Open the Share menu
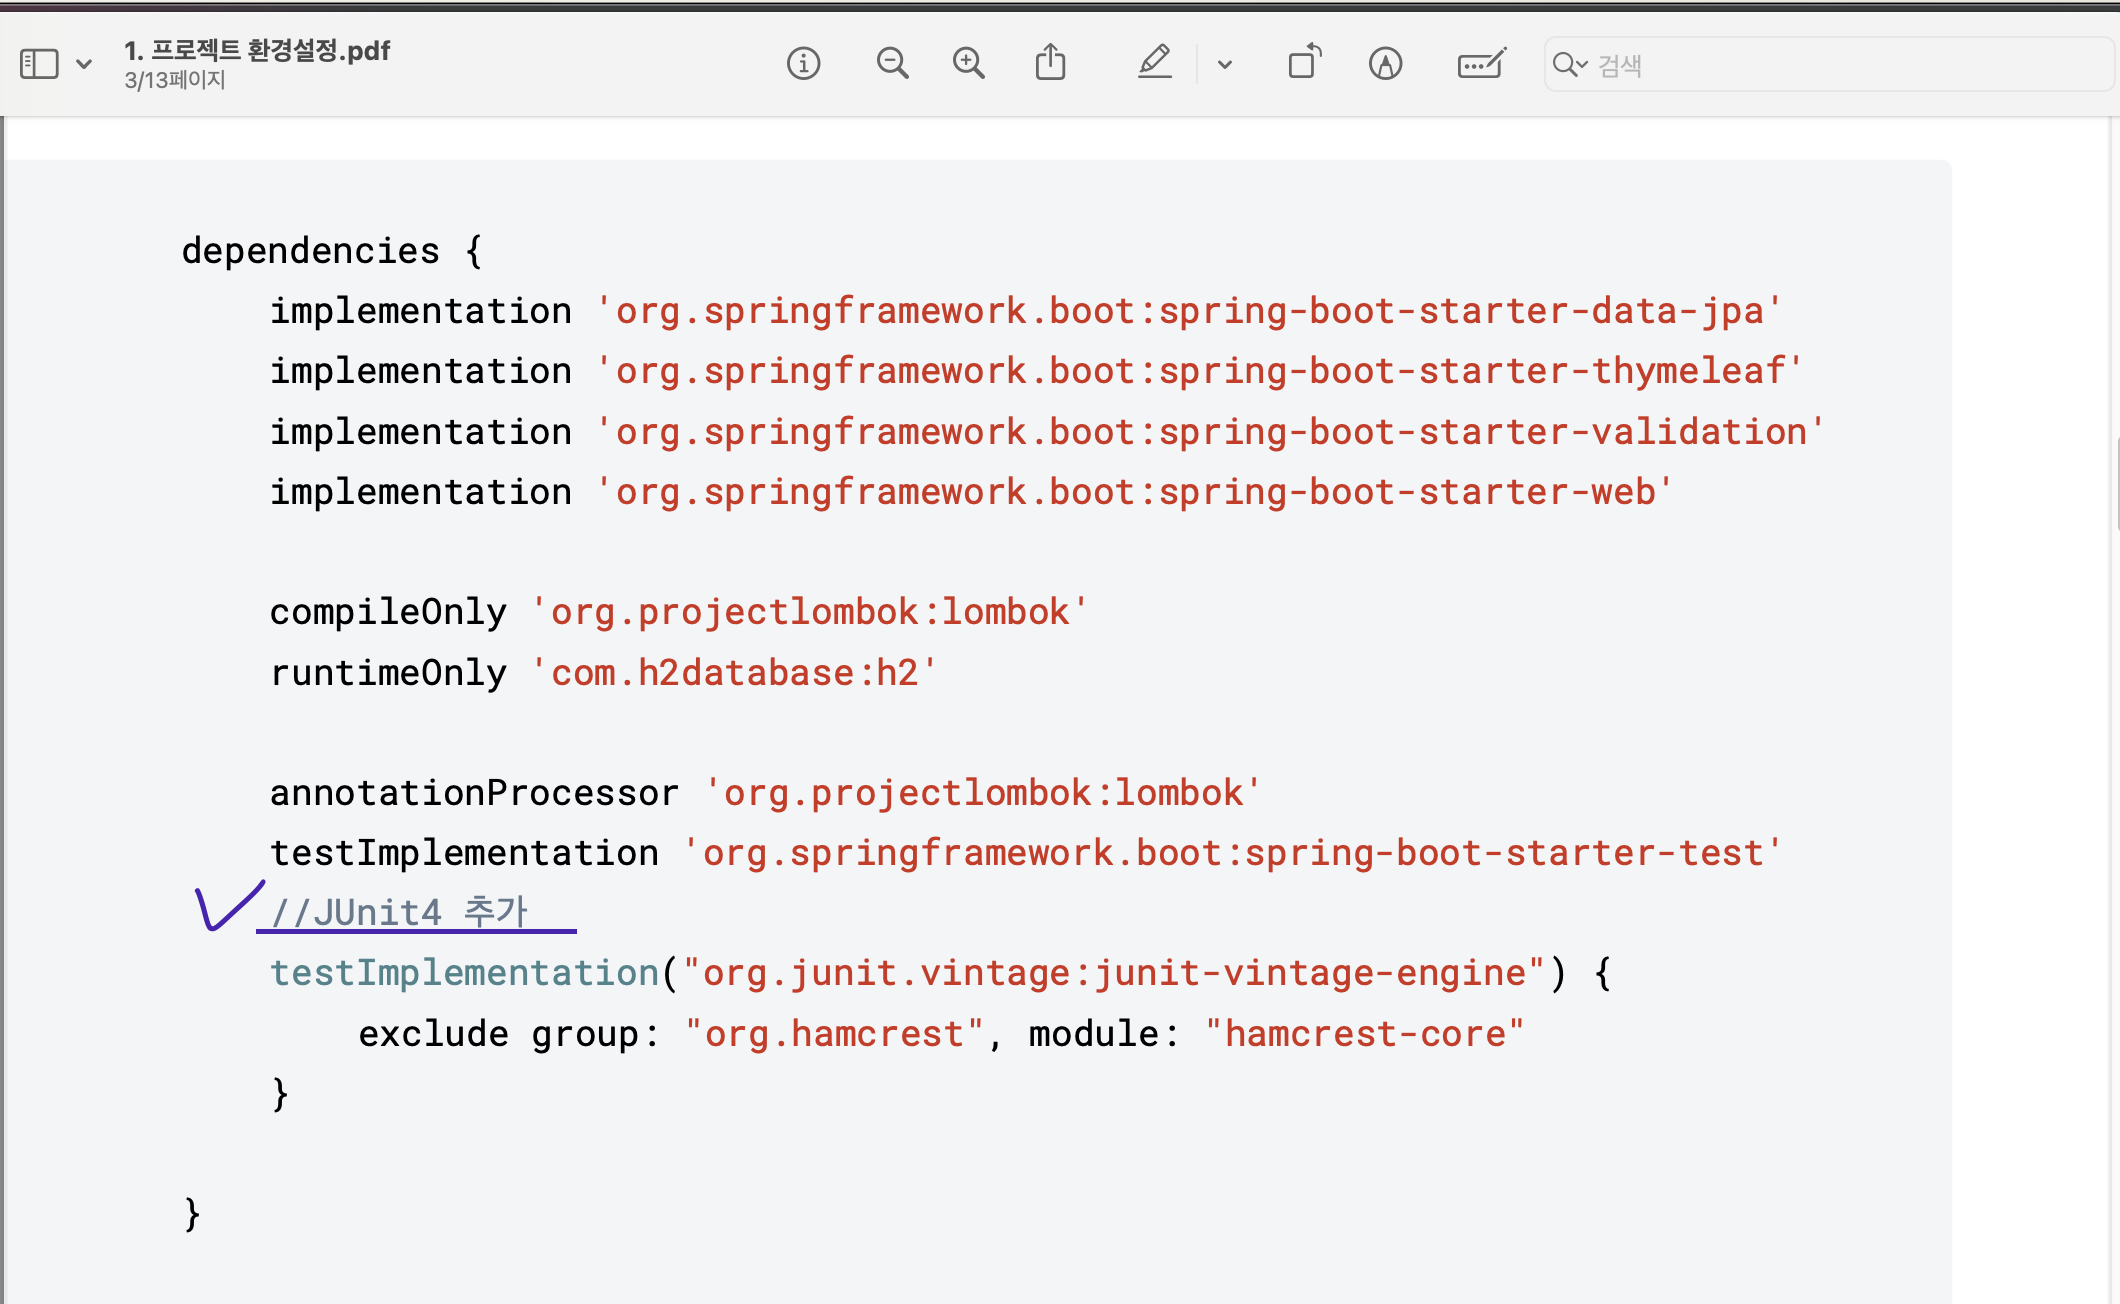This screenshot has width=2120, height=1304. click(1050, 63)
